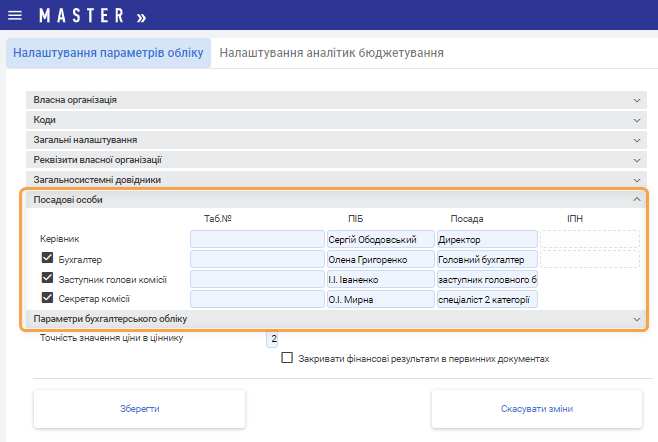
Task: Disable the Секретар комісії checkbox
Action: (47, 298)
